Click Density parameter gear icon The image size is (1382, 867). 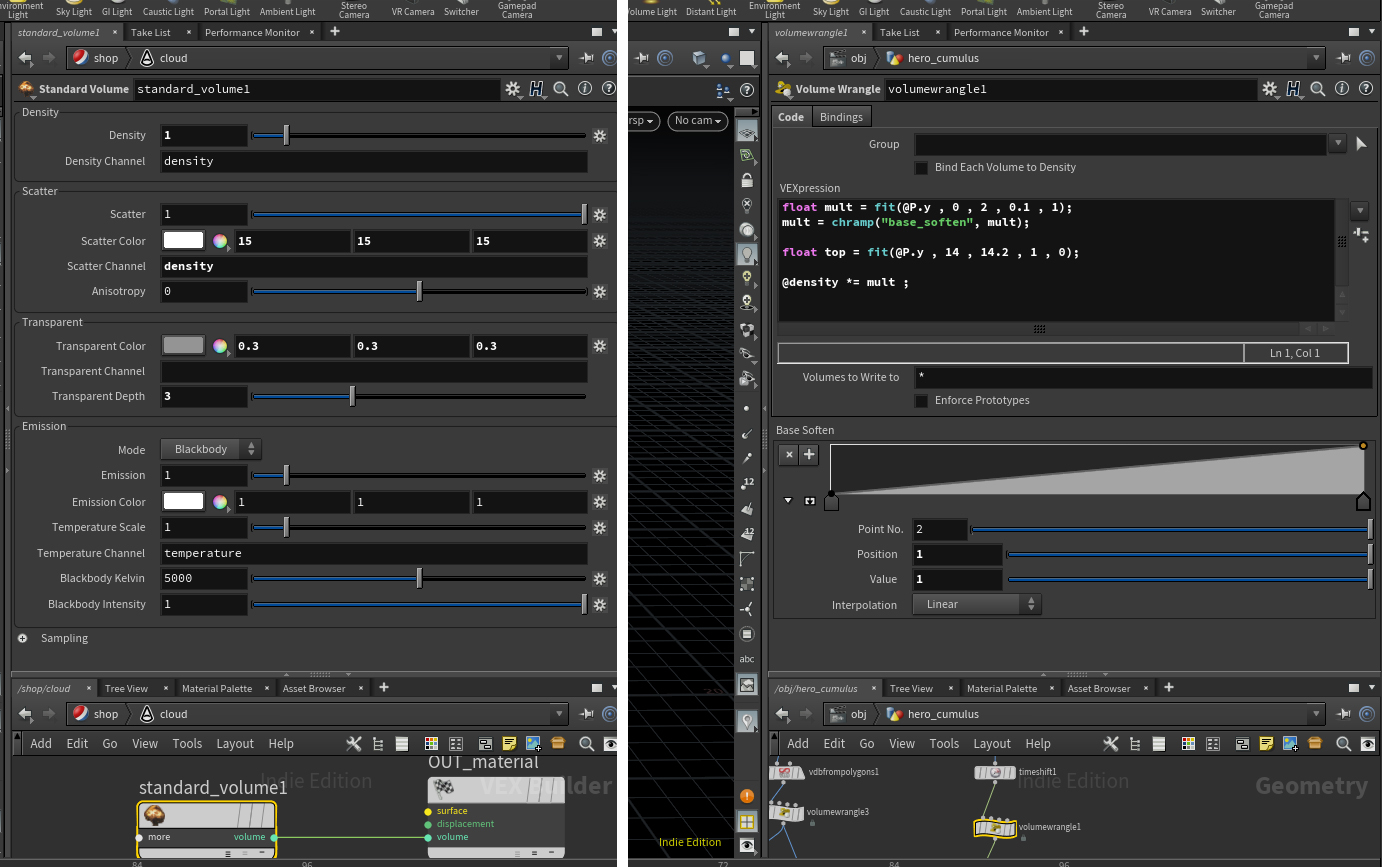(600, 135)
